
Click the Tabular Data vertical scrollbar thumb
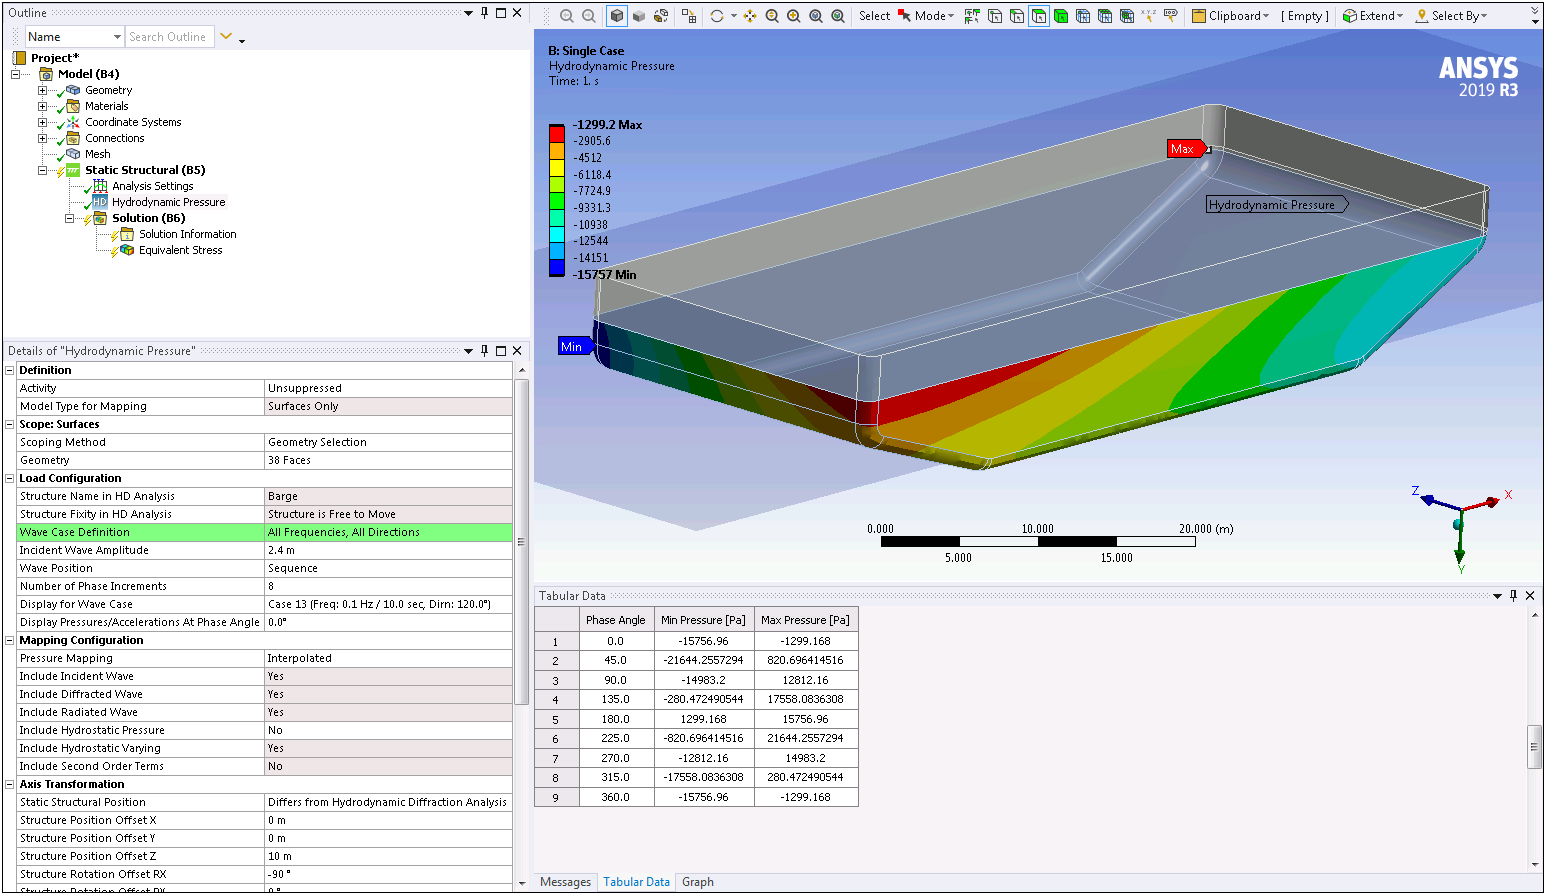[x=1534, y=747]
